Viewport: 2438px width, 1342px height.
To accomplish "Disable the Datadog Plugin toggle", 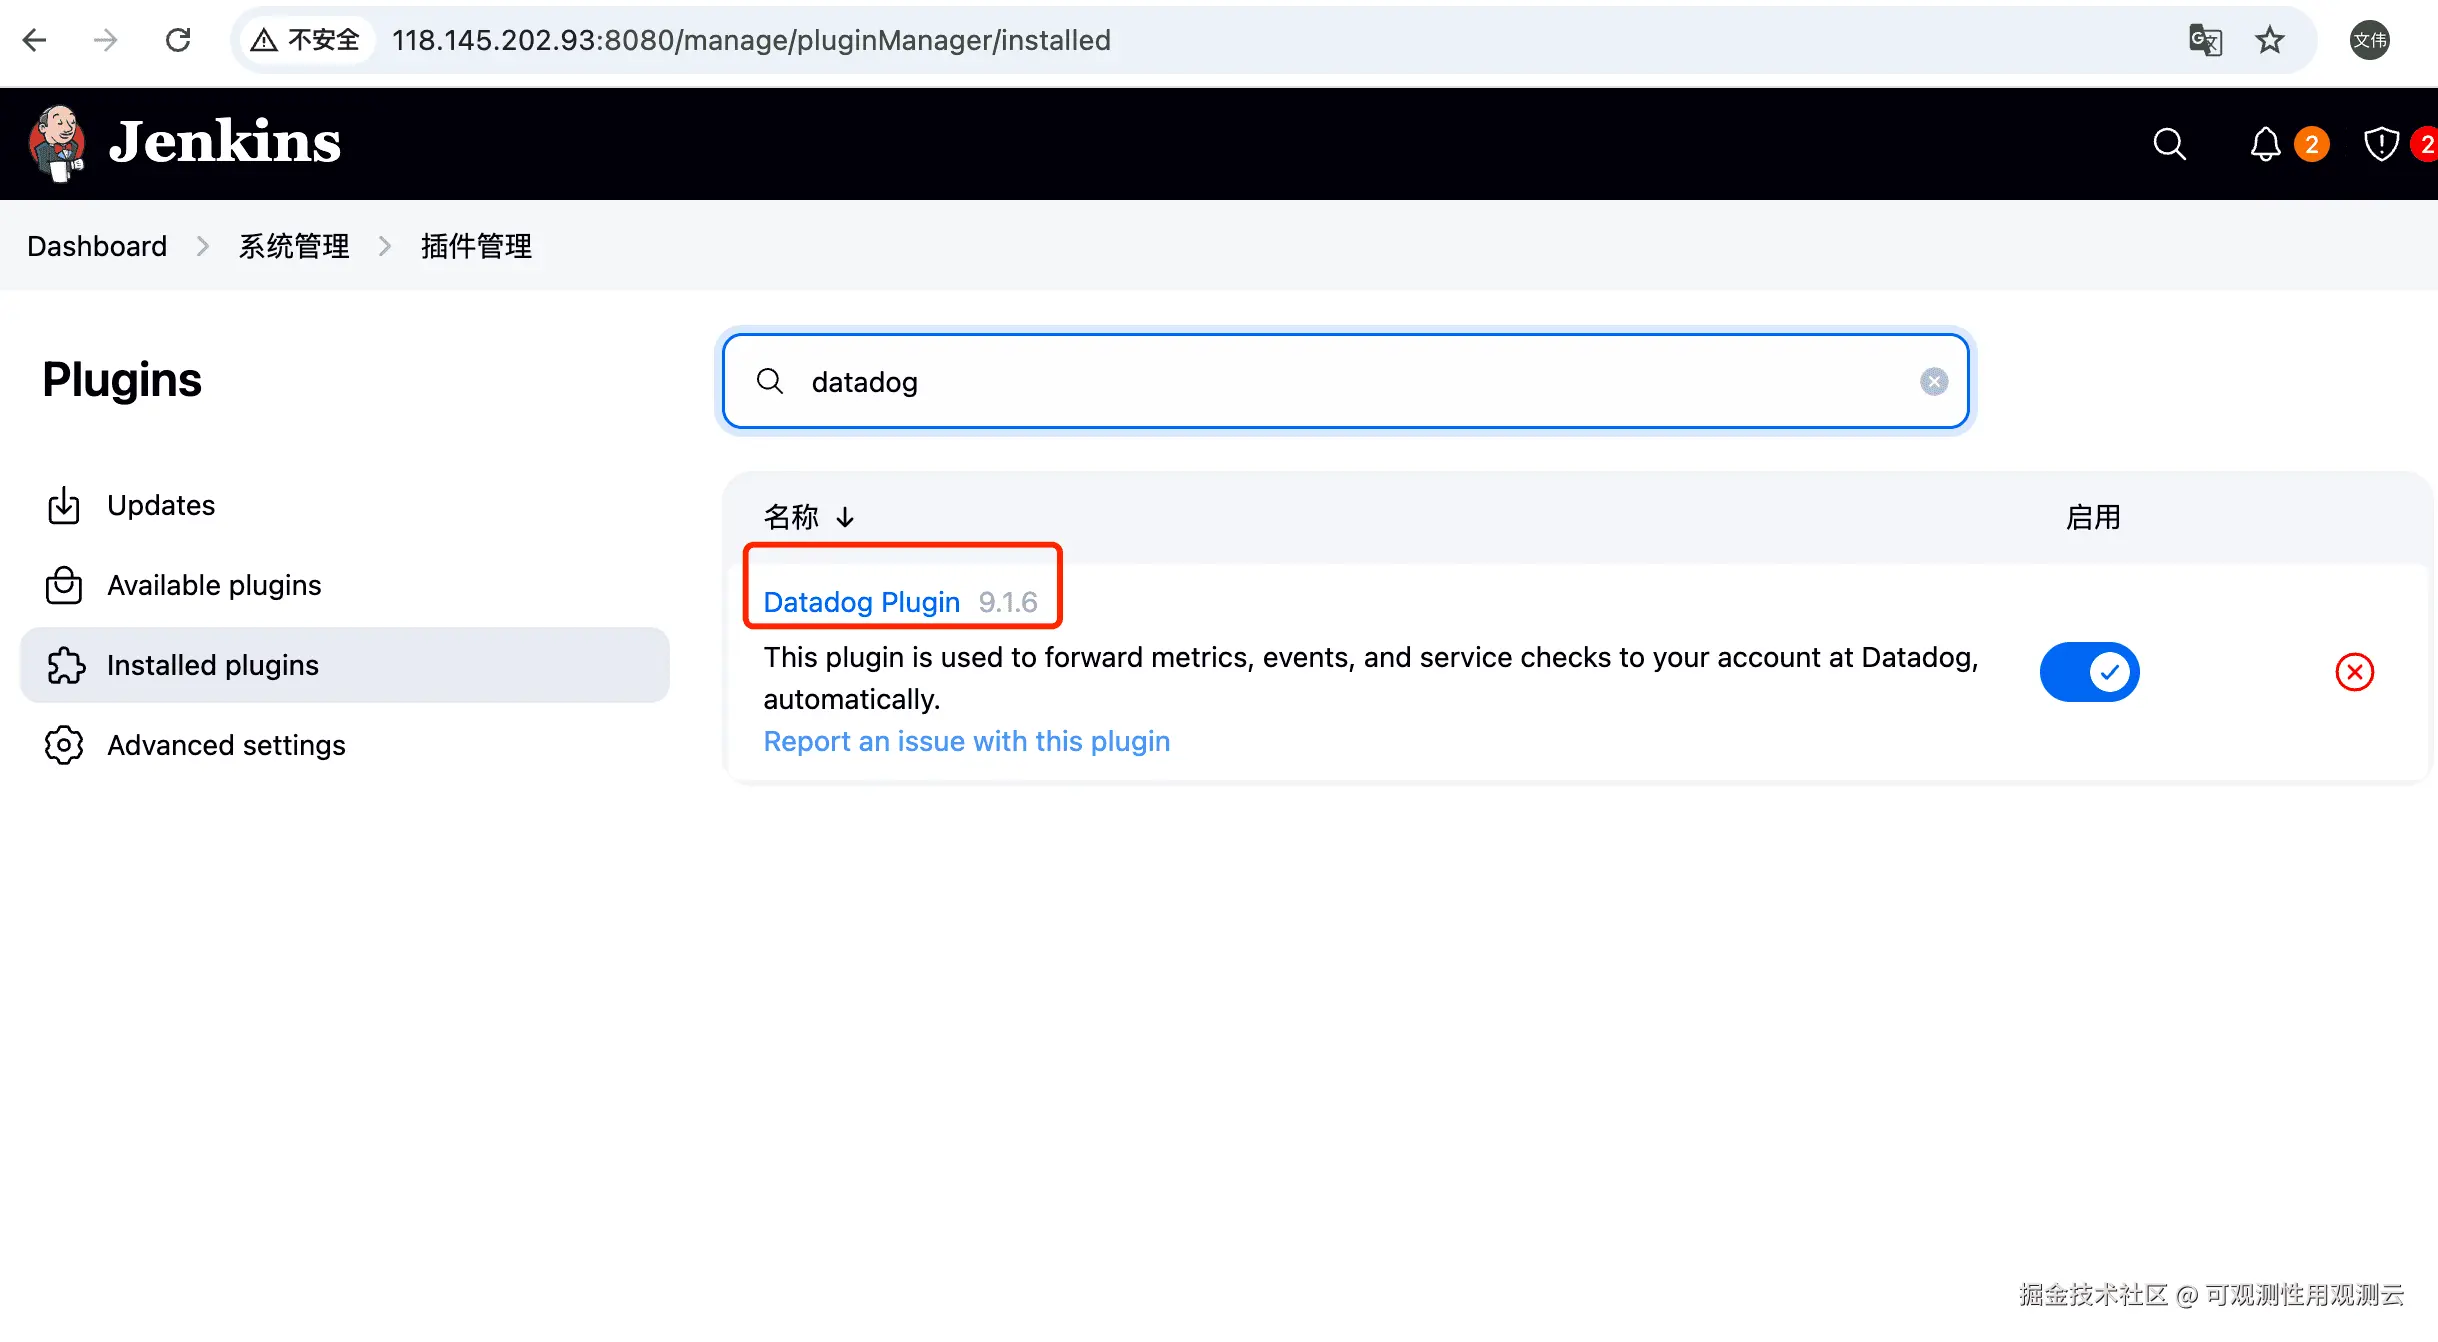I will point(2089,672).
